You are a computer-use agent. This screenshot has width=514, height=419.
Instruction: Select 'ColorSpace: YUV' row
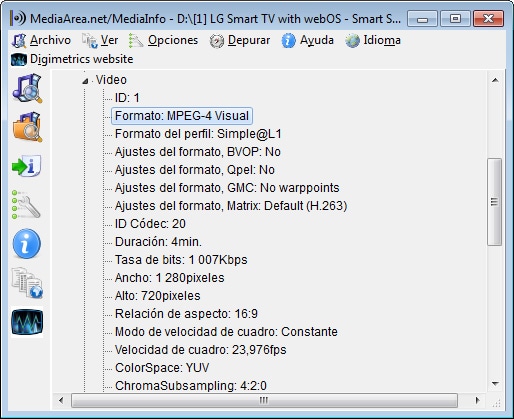162,368
